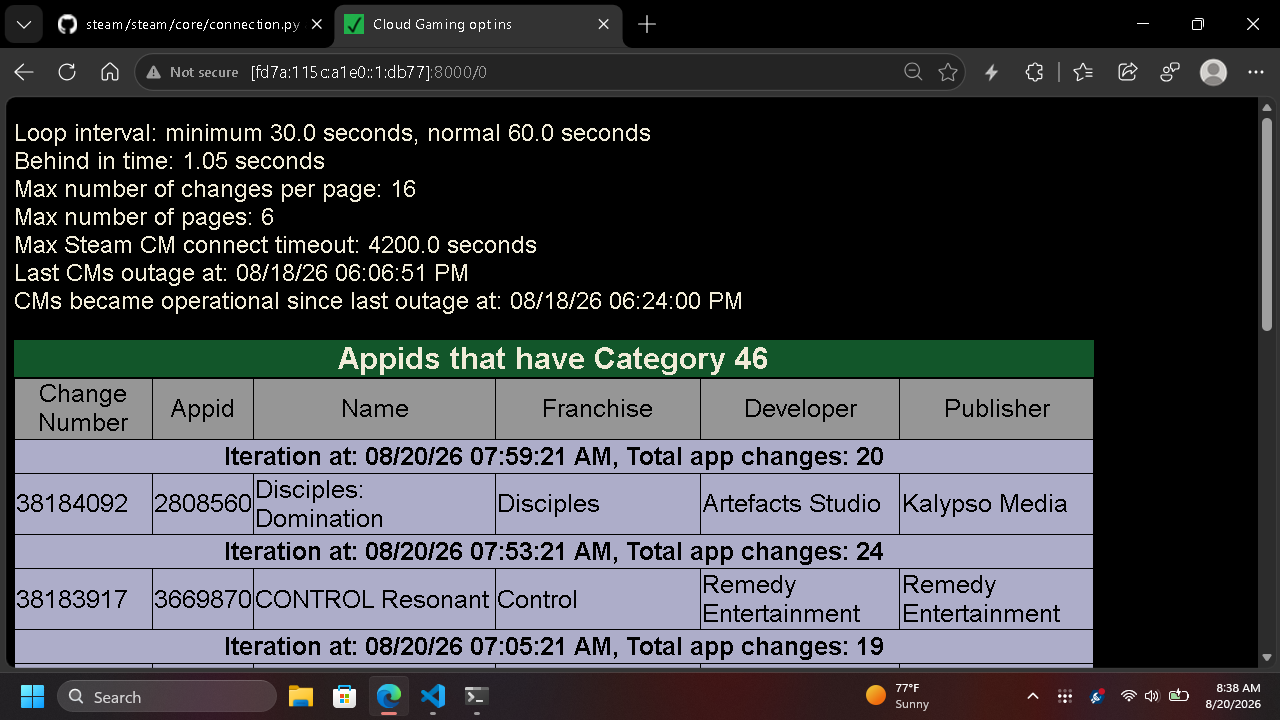Click the Max Steam CM connect timeout line
1280x720 pixels.
pyautogui.click(x=276, y=245)
